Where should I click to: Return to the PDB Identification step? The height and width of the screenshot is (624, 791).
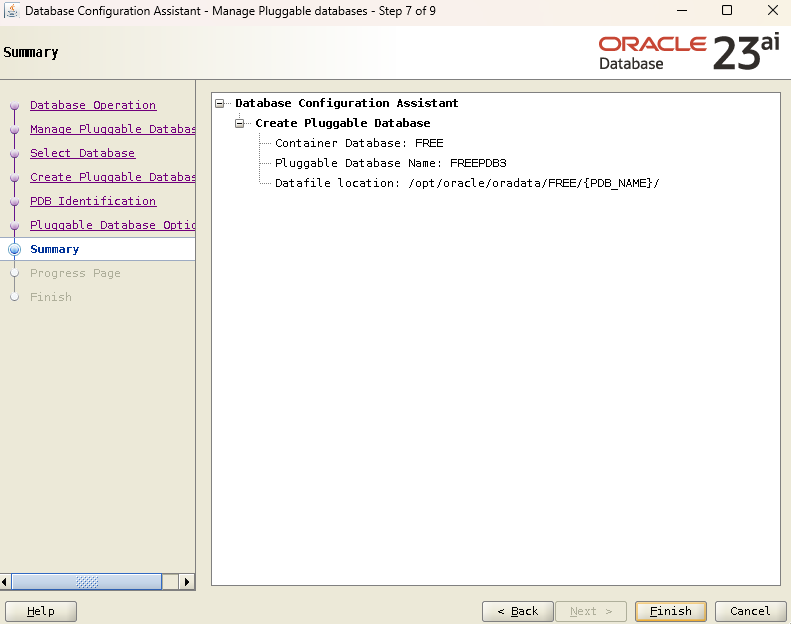click(x=93, y=201)
